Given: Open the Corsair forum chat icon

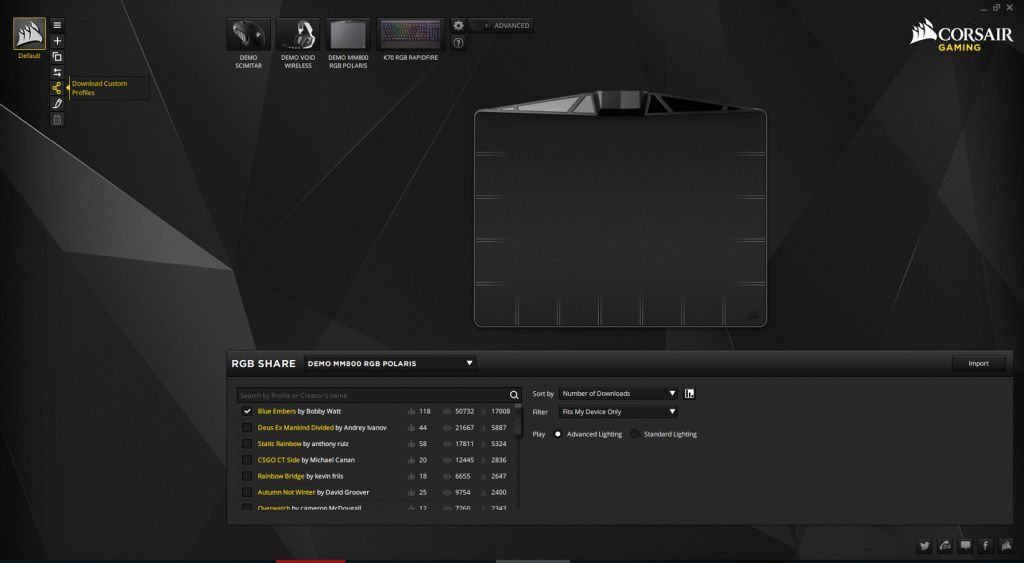Looking at the screenshot, I should tap(965, 545).
